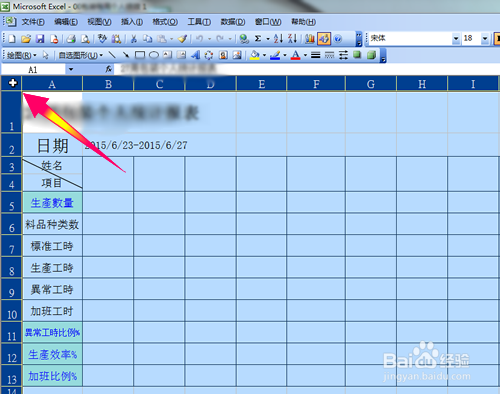The width and height of the screenshot is (500, 394).
Task: Select the Format Painter brush icon
Action: pyautogui.click(x=182, y=39)
